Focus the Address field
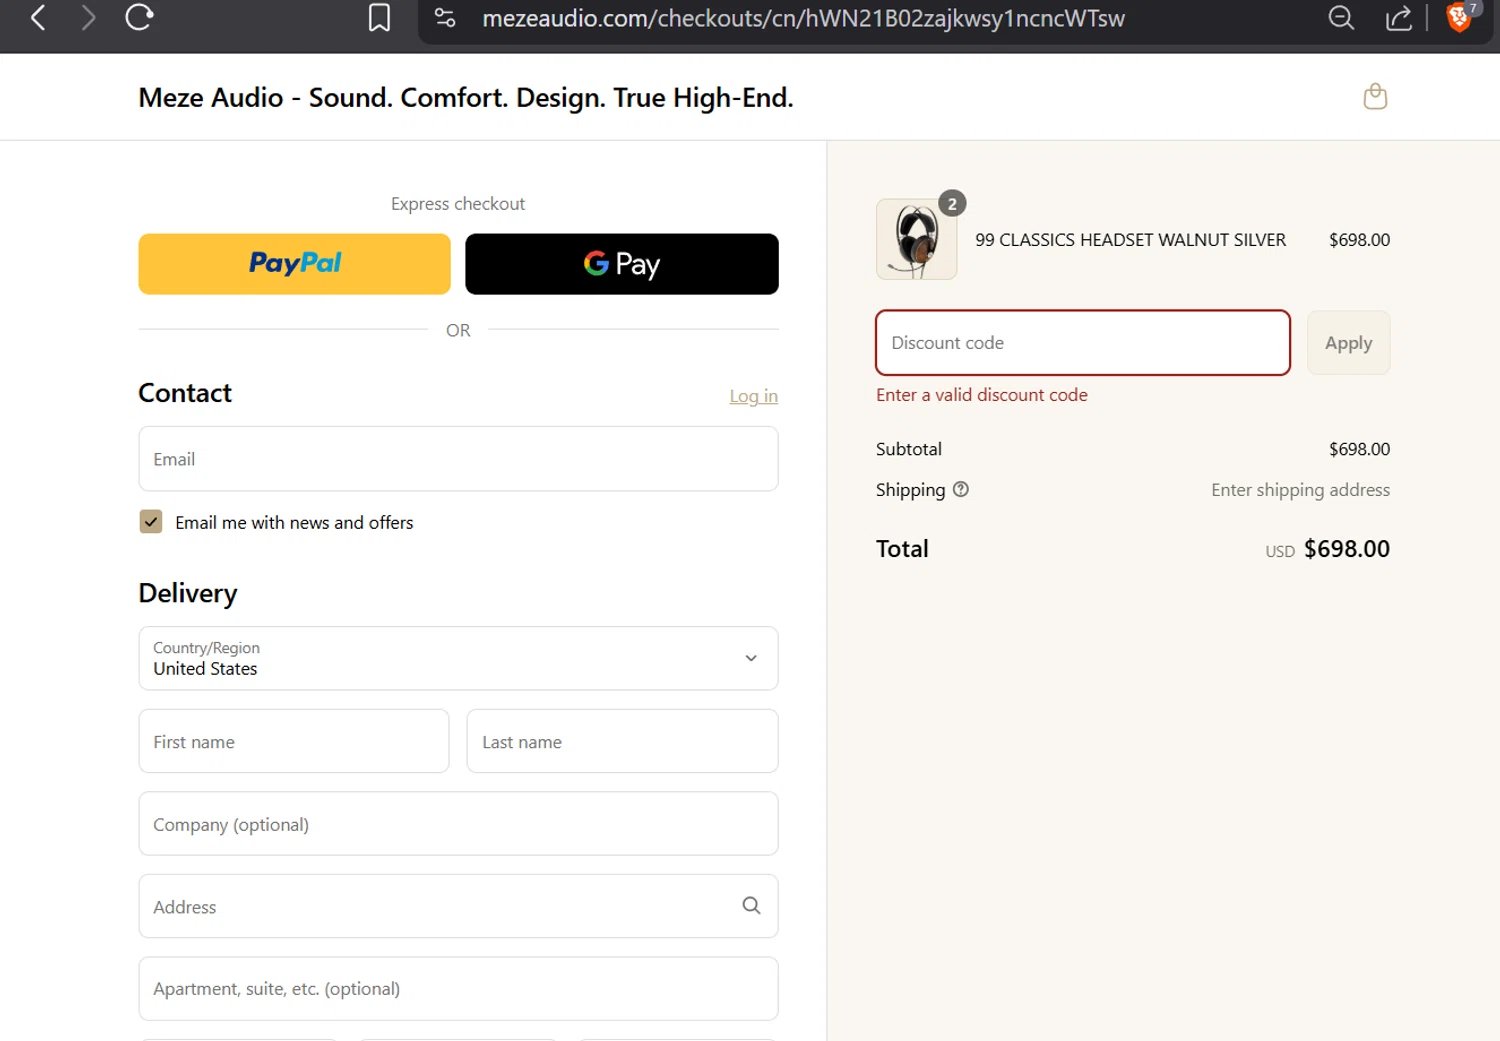The image size is (1500, 1041). [458, 906]
